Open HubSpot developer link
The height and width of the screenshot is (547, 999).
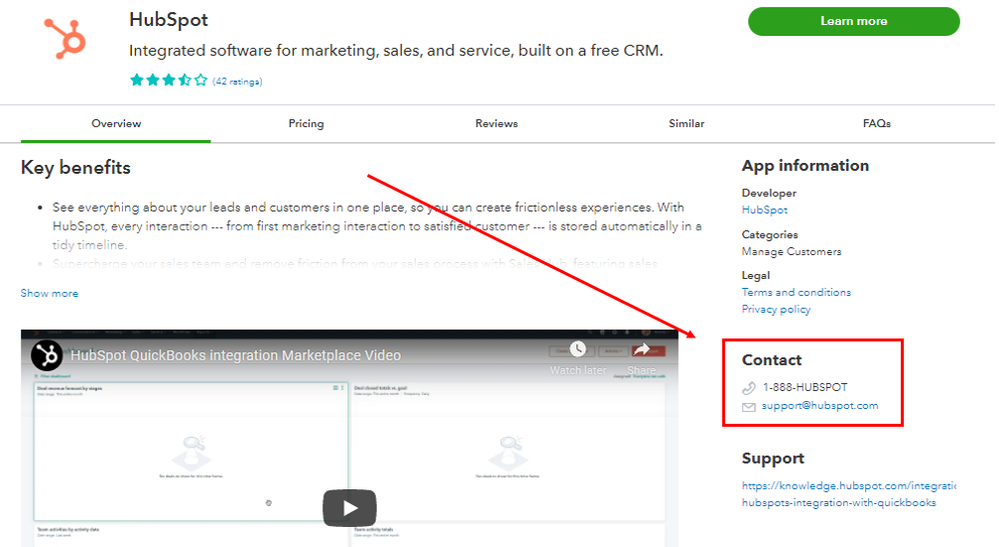(x=764, y=210)
